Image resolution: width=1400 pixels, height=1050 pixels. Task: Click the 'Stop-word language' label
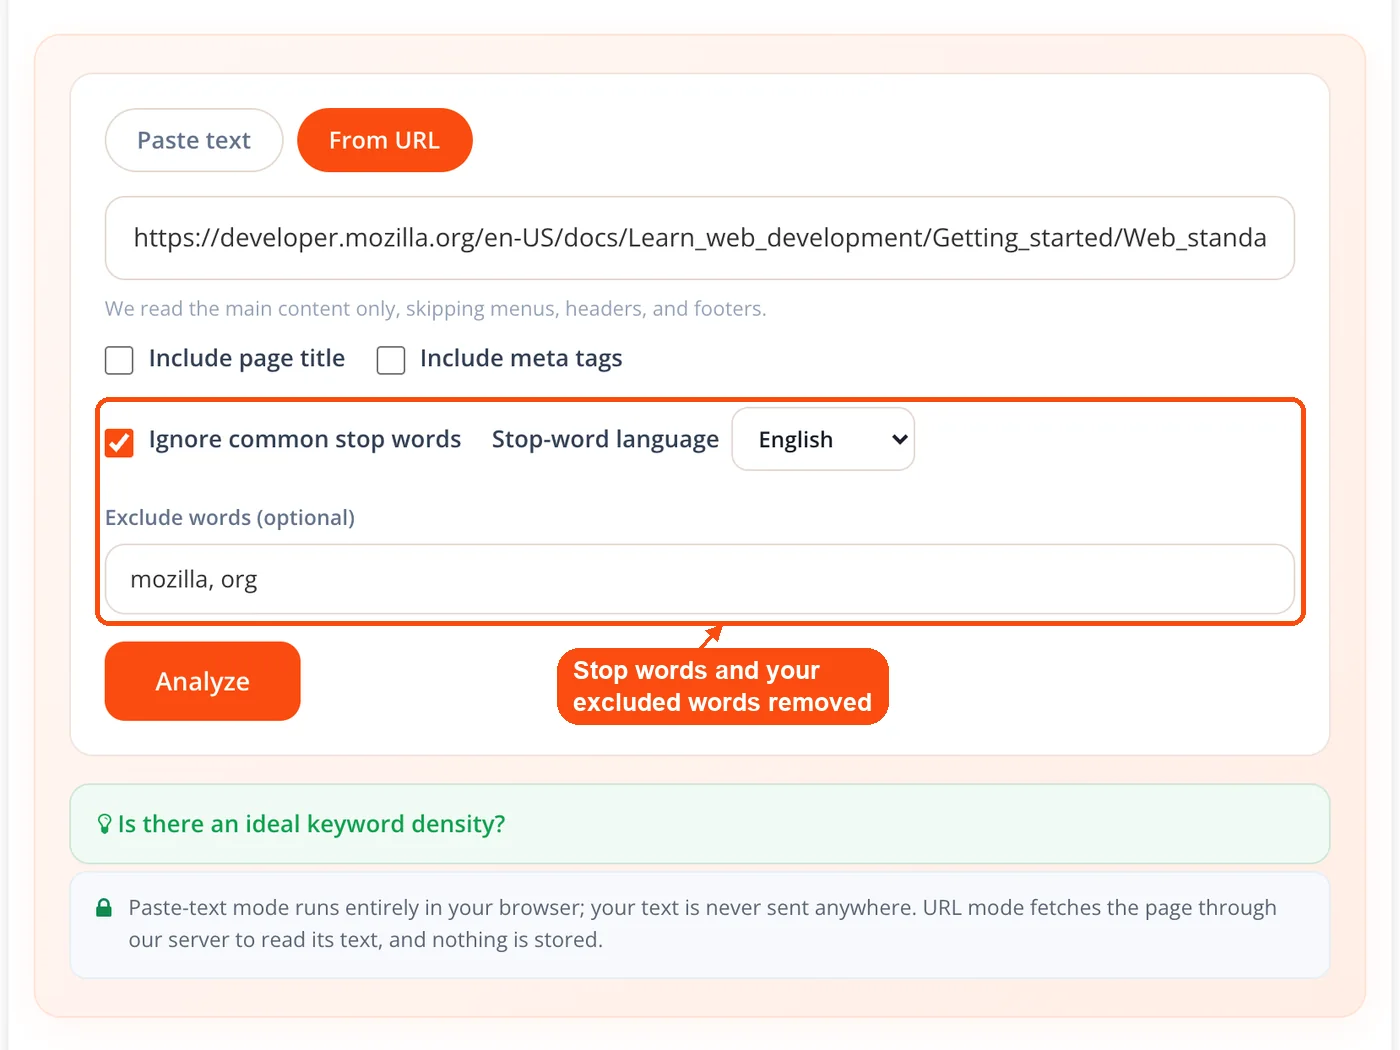coord(605,440)
